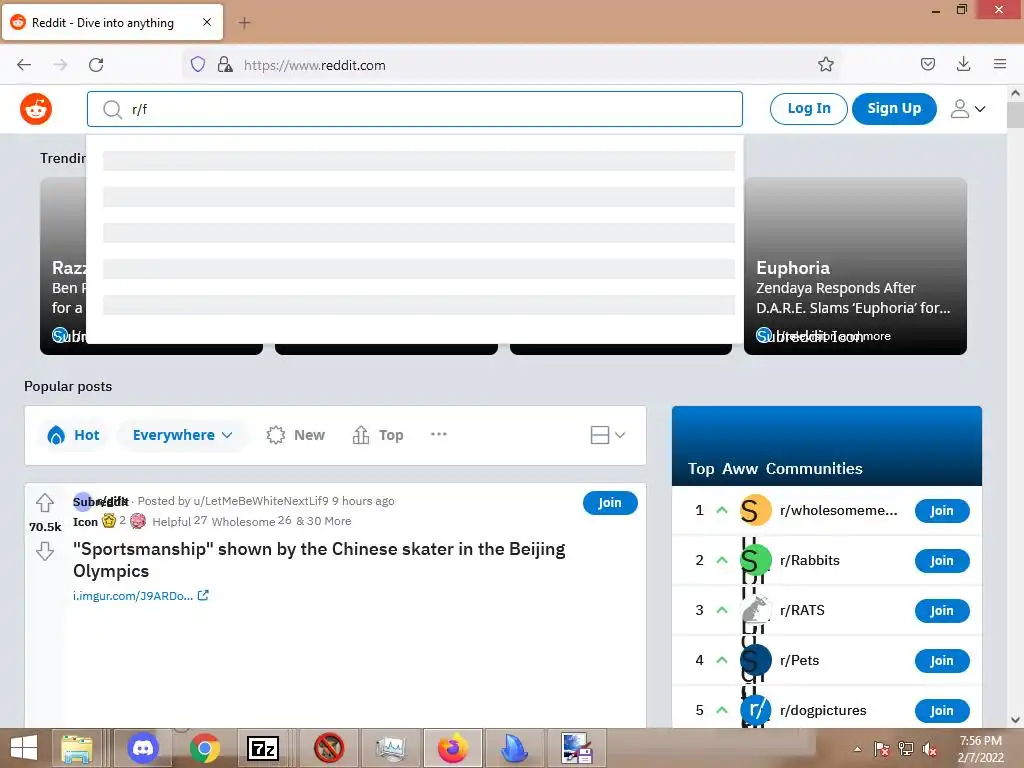Bookmark this page with the star icon

click(825, 64)
